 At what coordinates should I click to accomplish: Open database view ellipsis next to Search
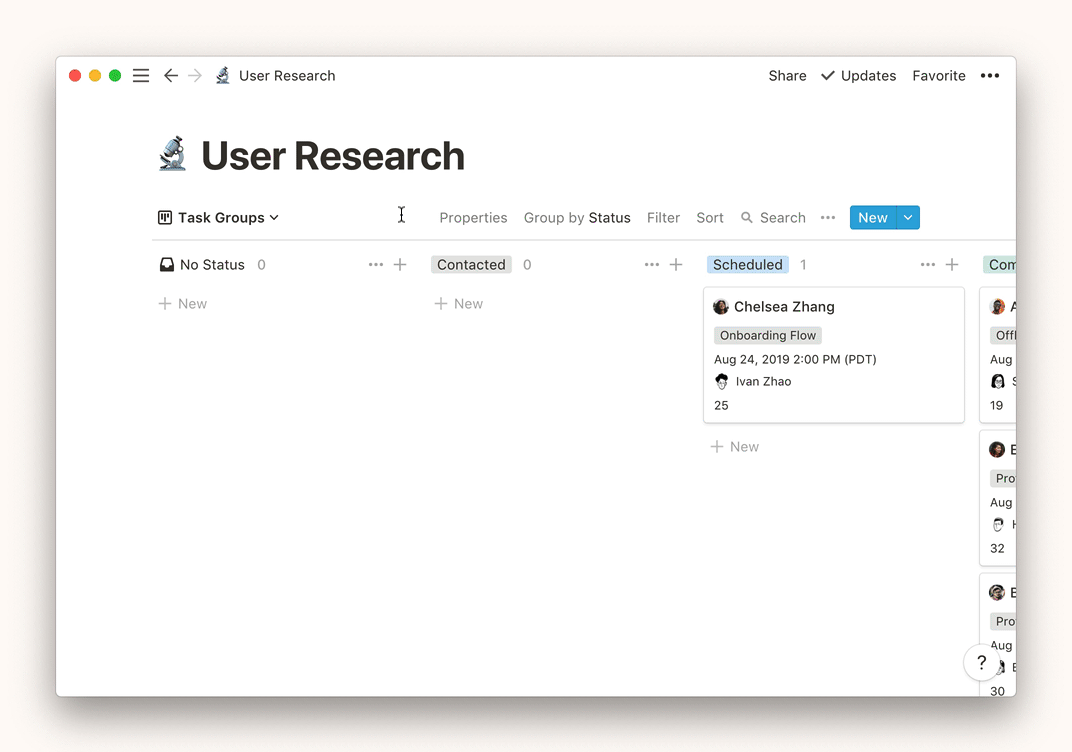point(828,218)
